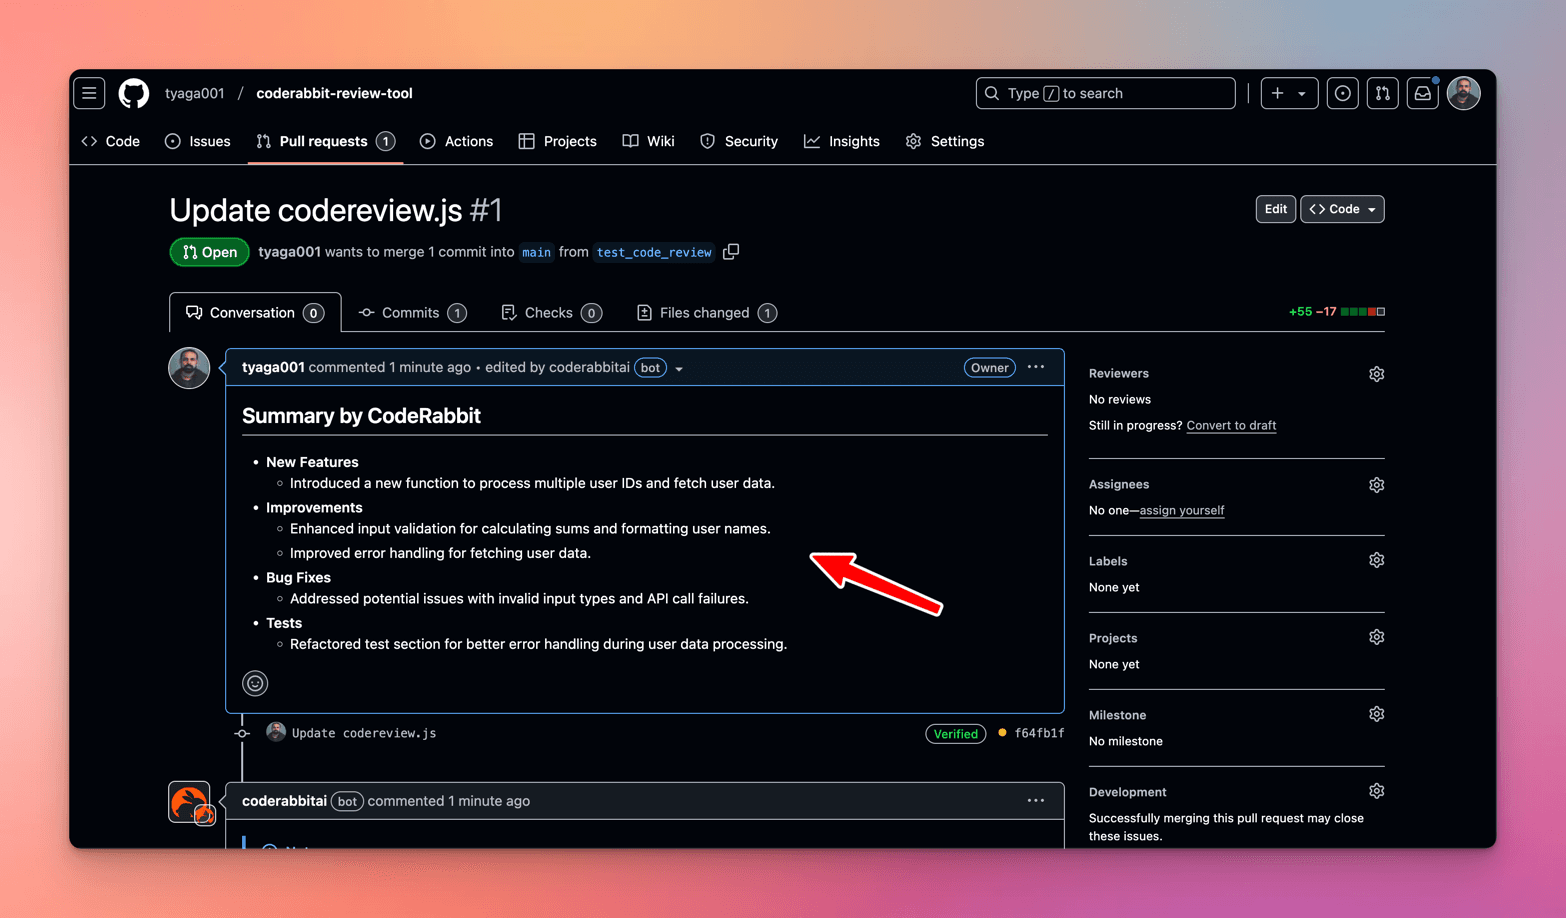
Task: Click the yellow pending status dot
Action: coord(1002,733)
